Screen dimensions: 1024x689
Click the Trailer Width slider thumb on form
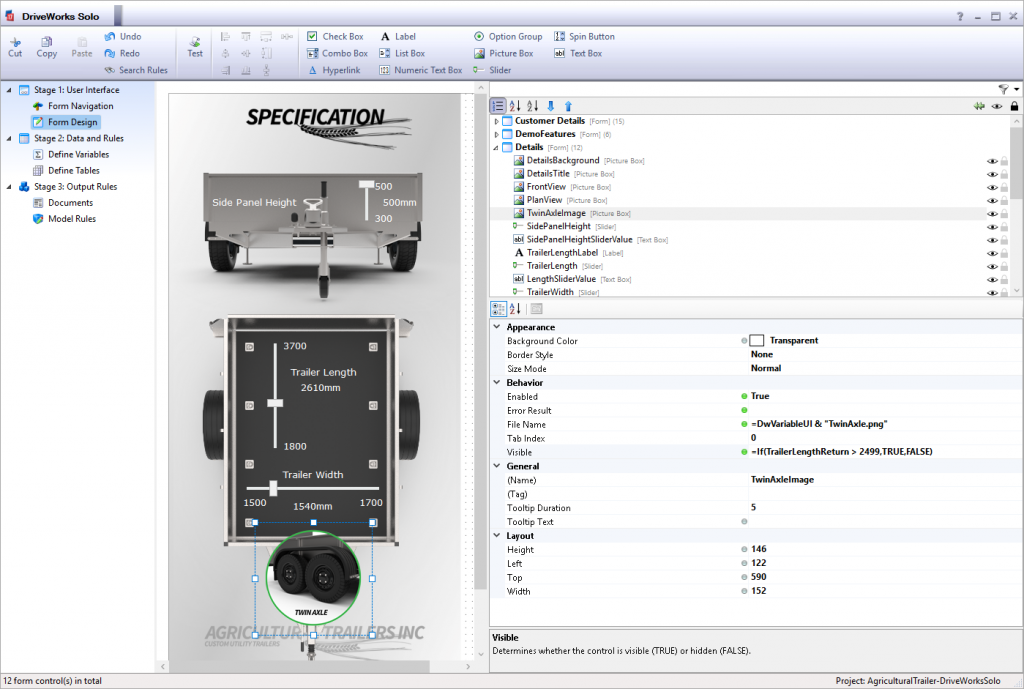[273, 488]
